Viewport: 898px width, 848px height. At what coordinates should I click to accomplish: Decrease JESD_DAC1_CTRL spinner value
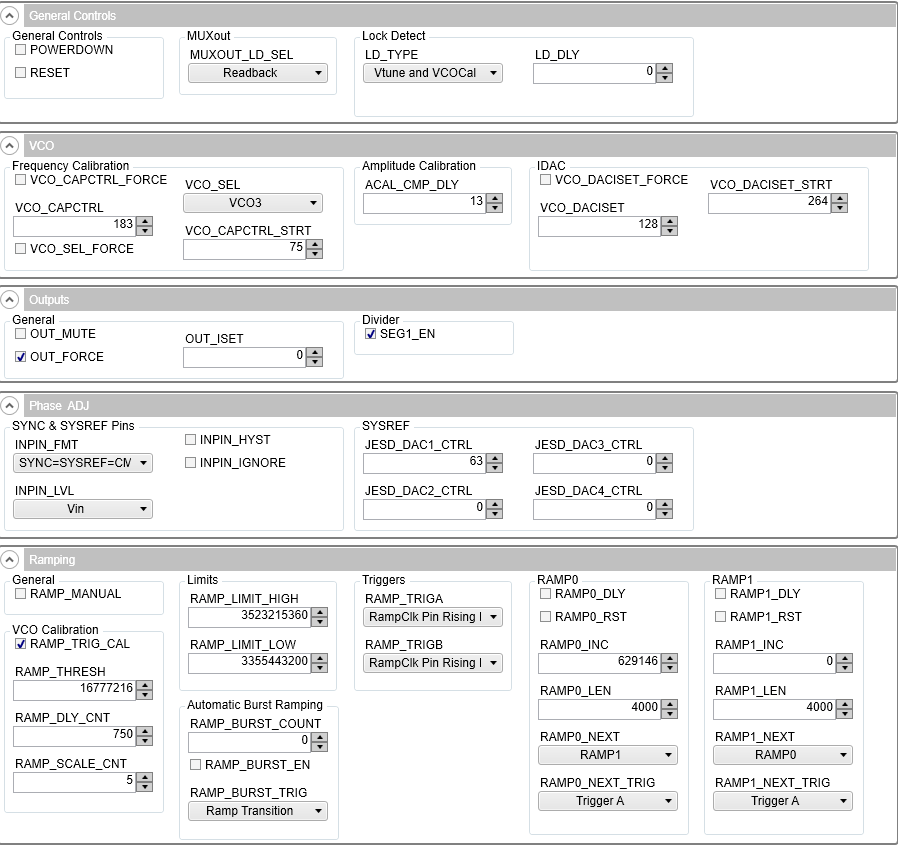click(494, 468)
